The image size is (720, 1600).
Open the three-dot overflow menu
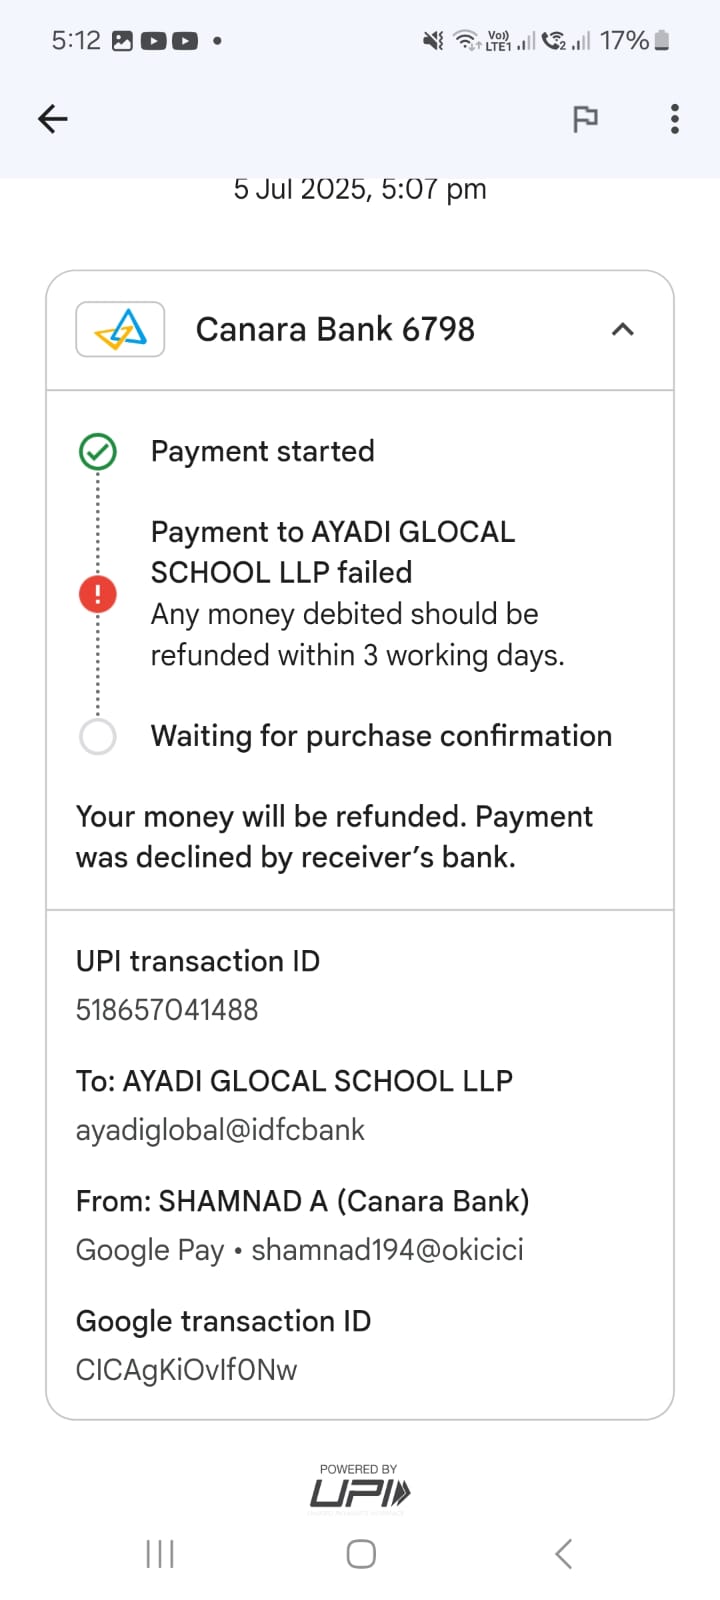(x=675, y=119)
